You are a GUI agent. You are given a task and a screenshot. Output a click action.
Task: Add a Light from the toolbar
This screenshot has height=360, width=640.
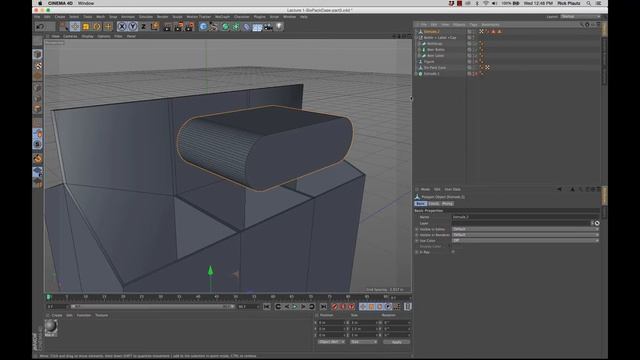279,27
